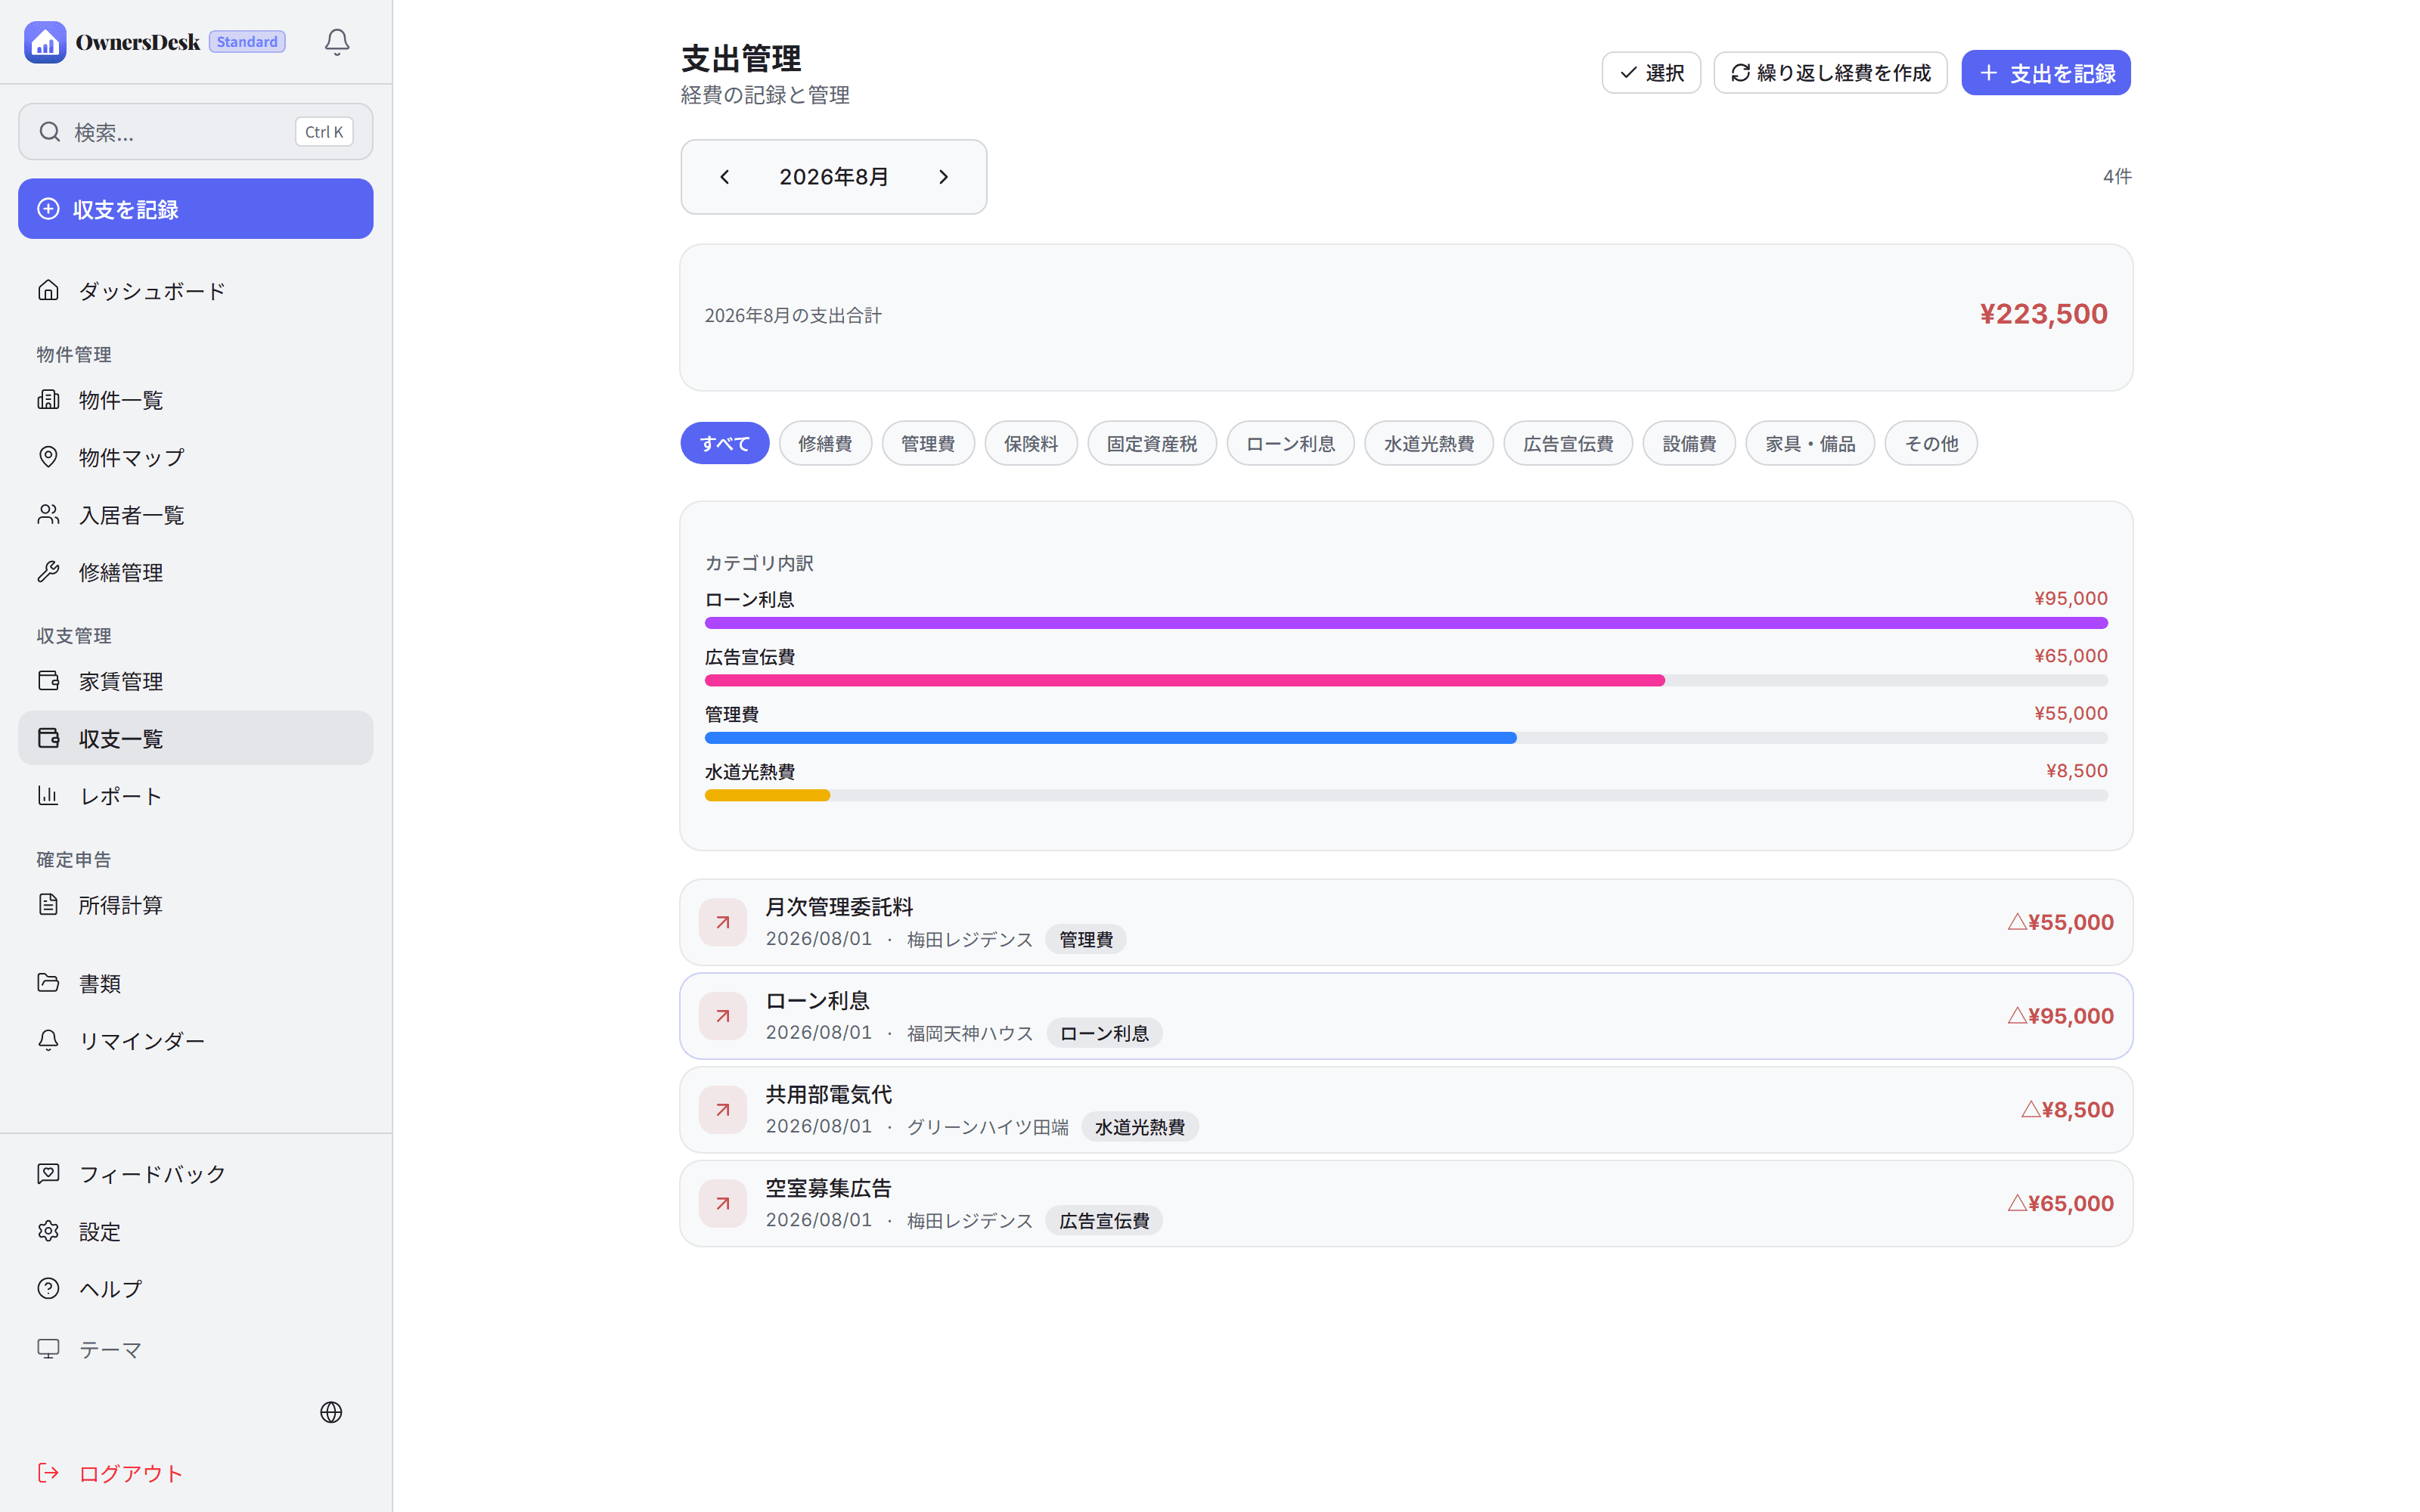Select 収支一覧 in sidebar
Screen dimensions: 2420x1512
pyautogui.click(x=196, y=738)
